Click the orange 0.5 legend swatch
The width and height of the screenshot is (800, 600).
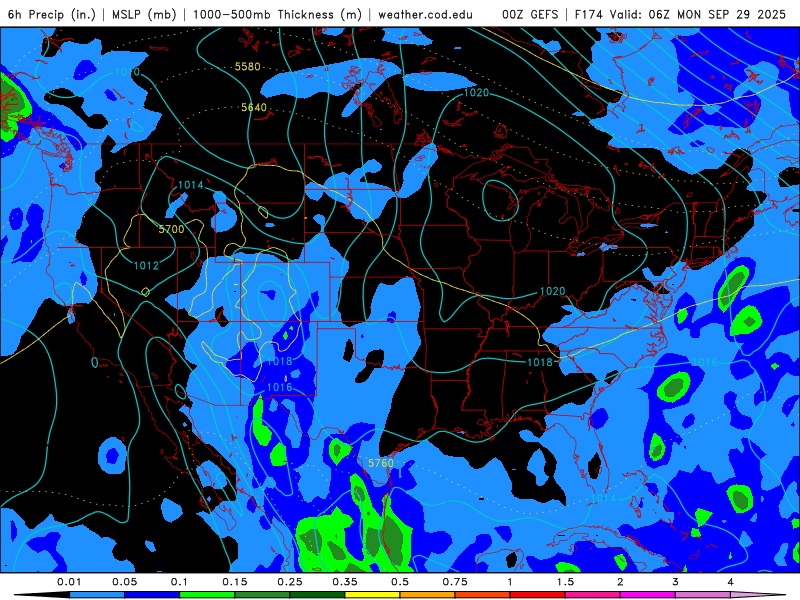click(x=428, y=595)
